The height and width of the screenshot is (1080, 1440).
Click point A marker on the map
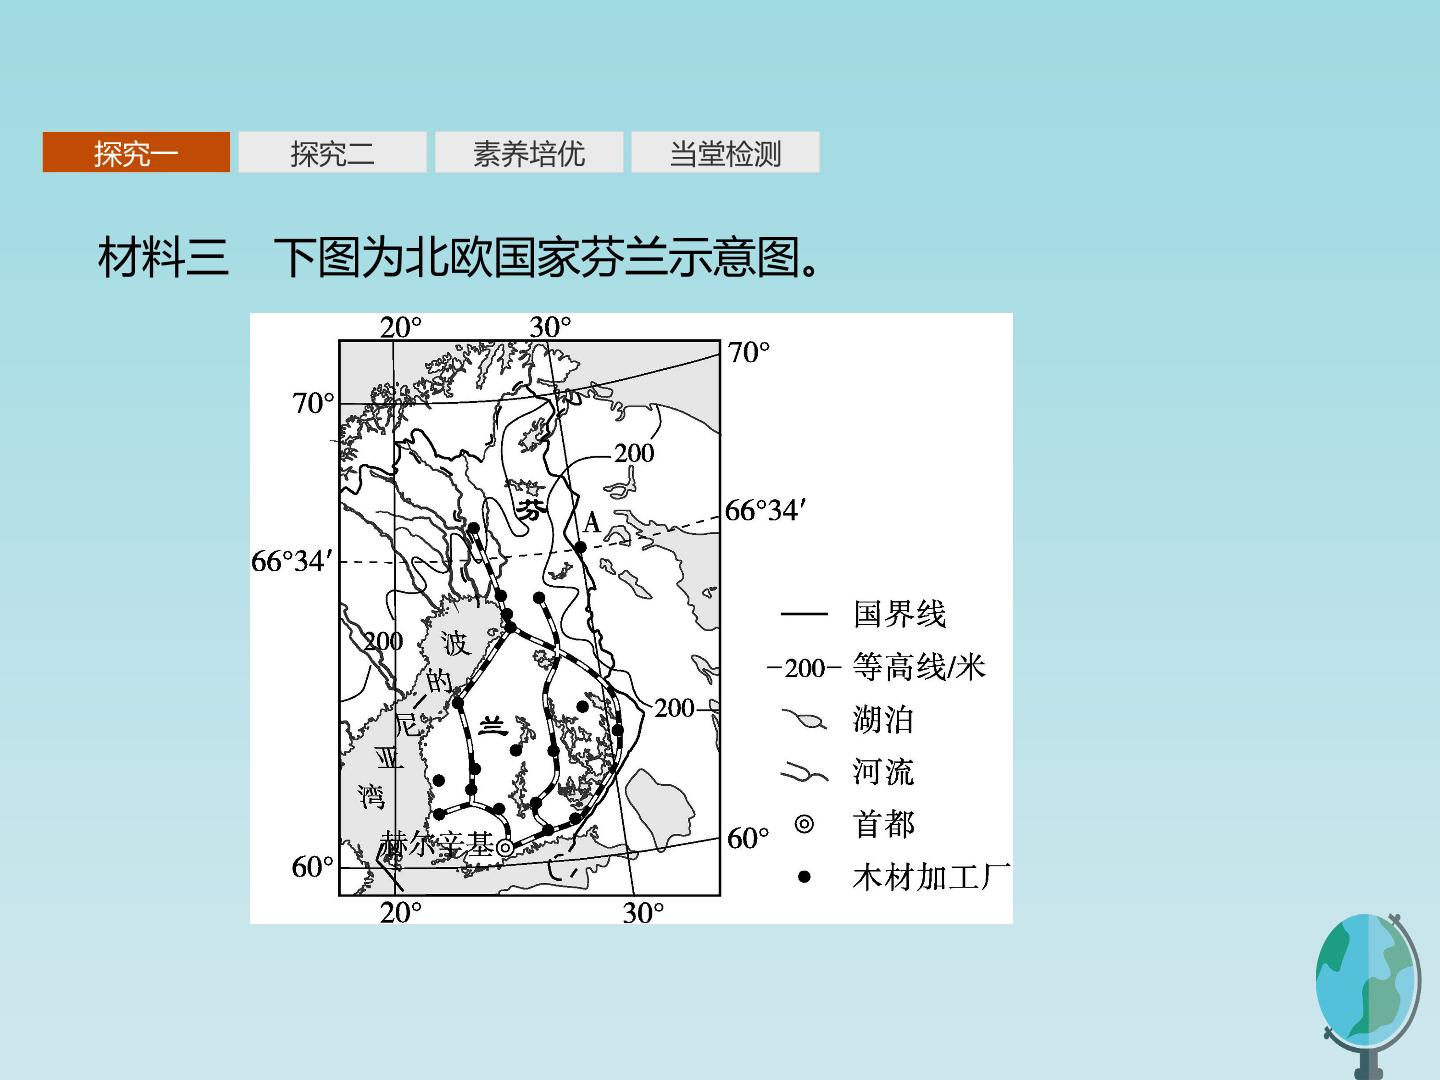pos(580,547)
